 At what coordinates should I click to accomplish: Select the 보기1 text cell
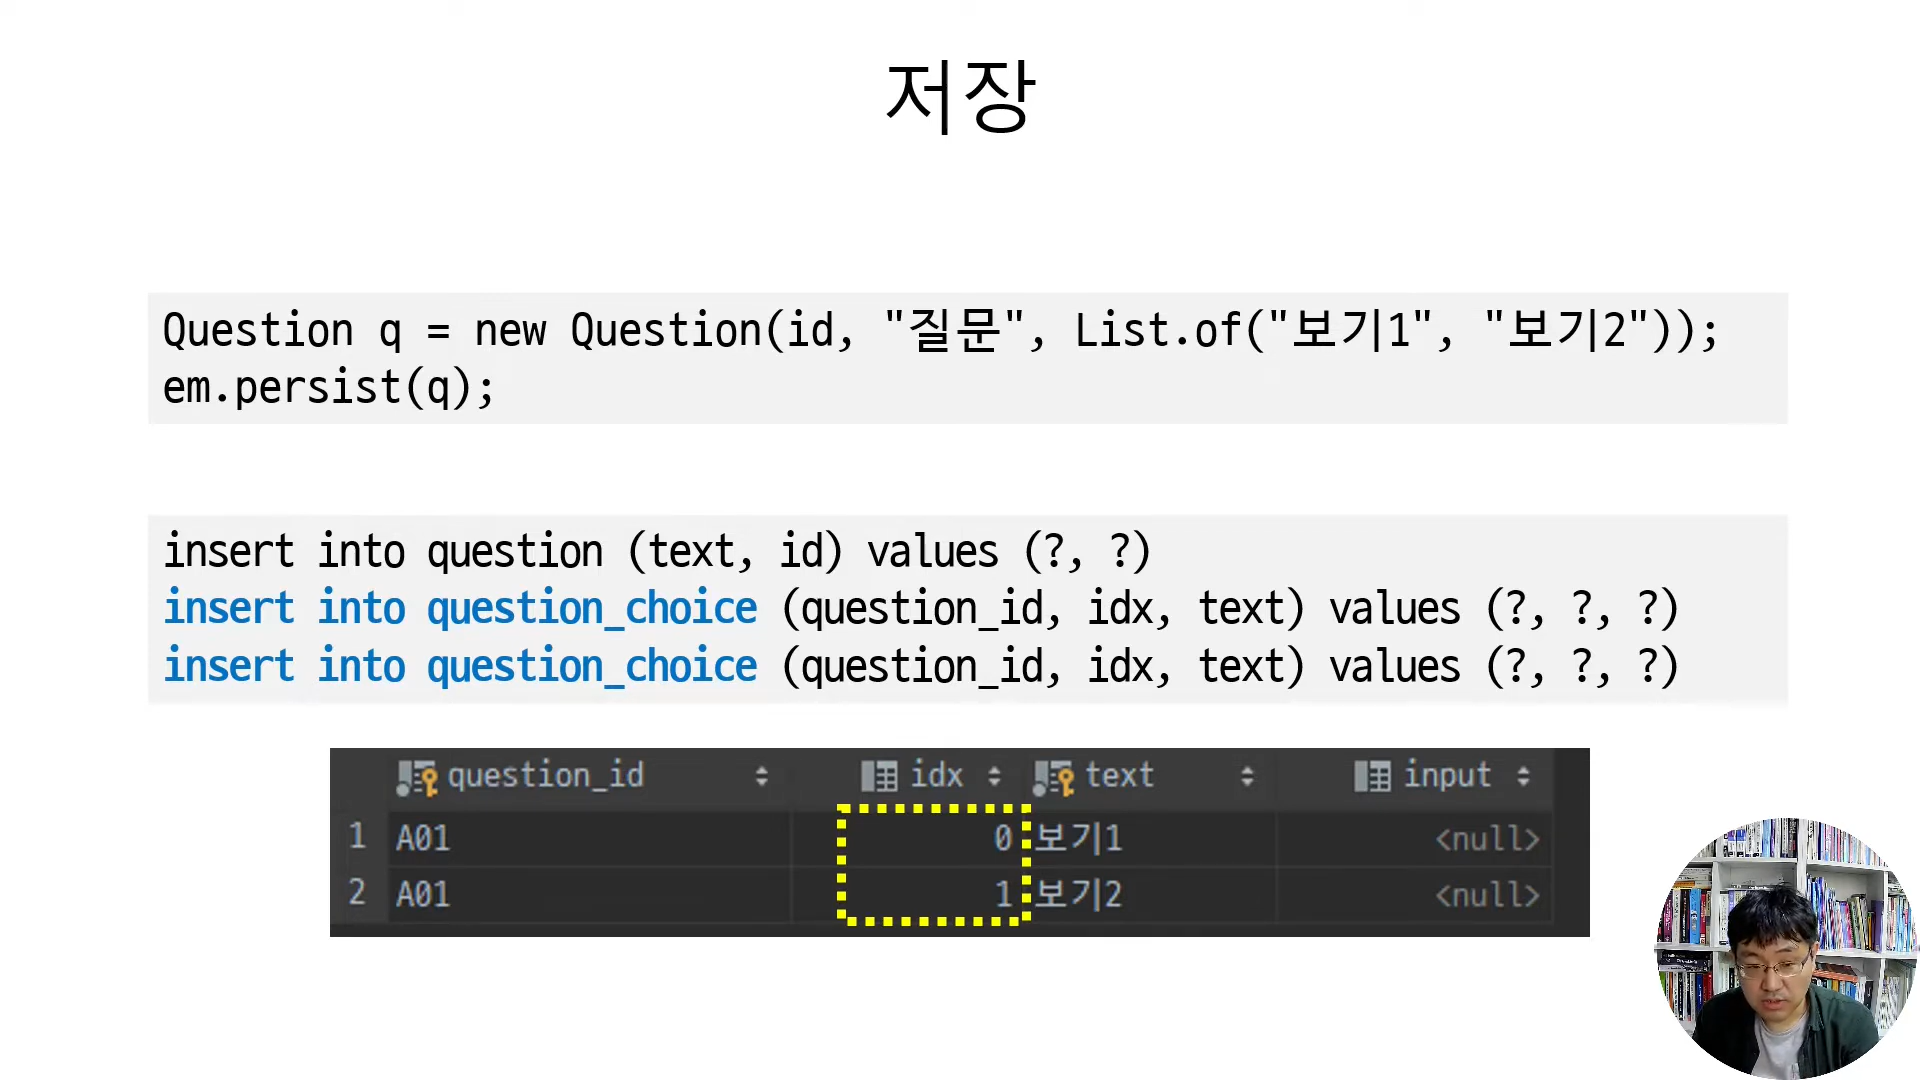(1078, 838)
